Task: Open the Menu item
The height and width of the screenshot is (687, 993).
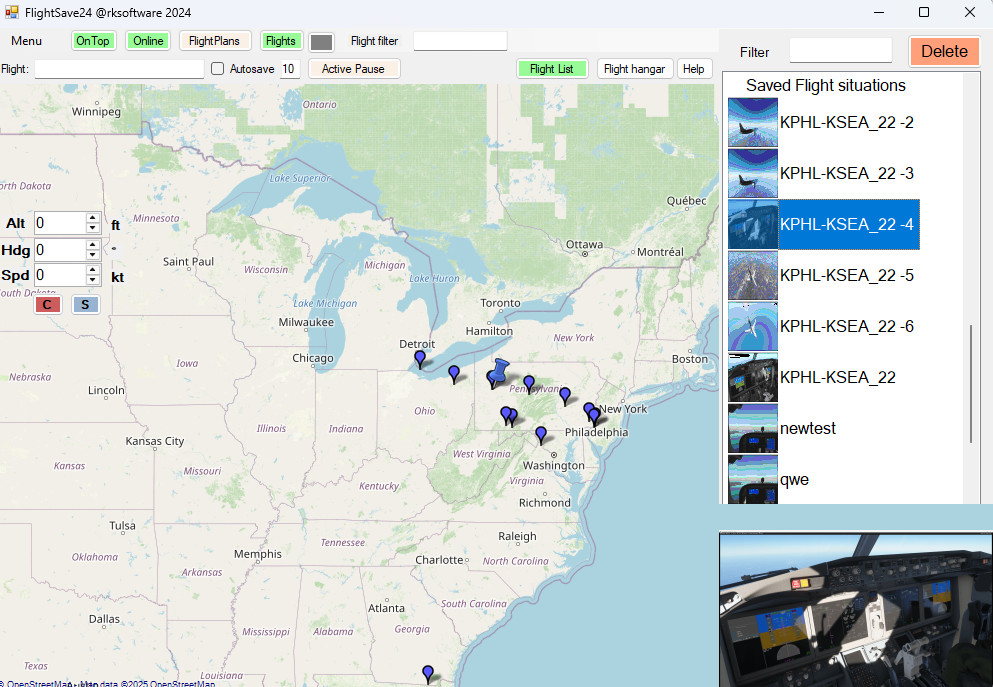Action: (27, 41)
